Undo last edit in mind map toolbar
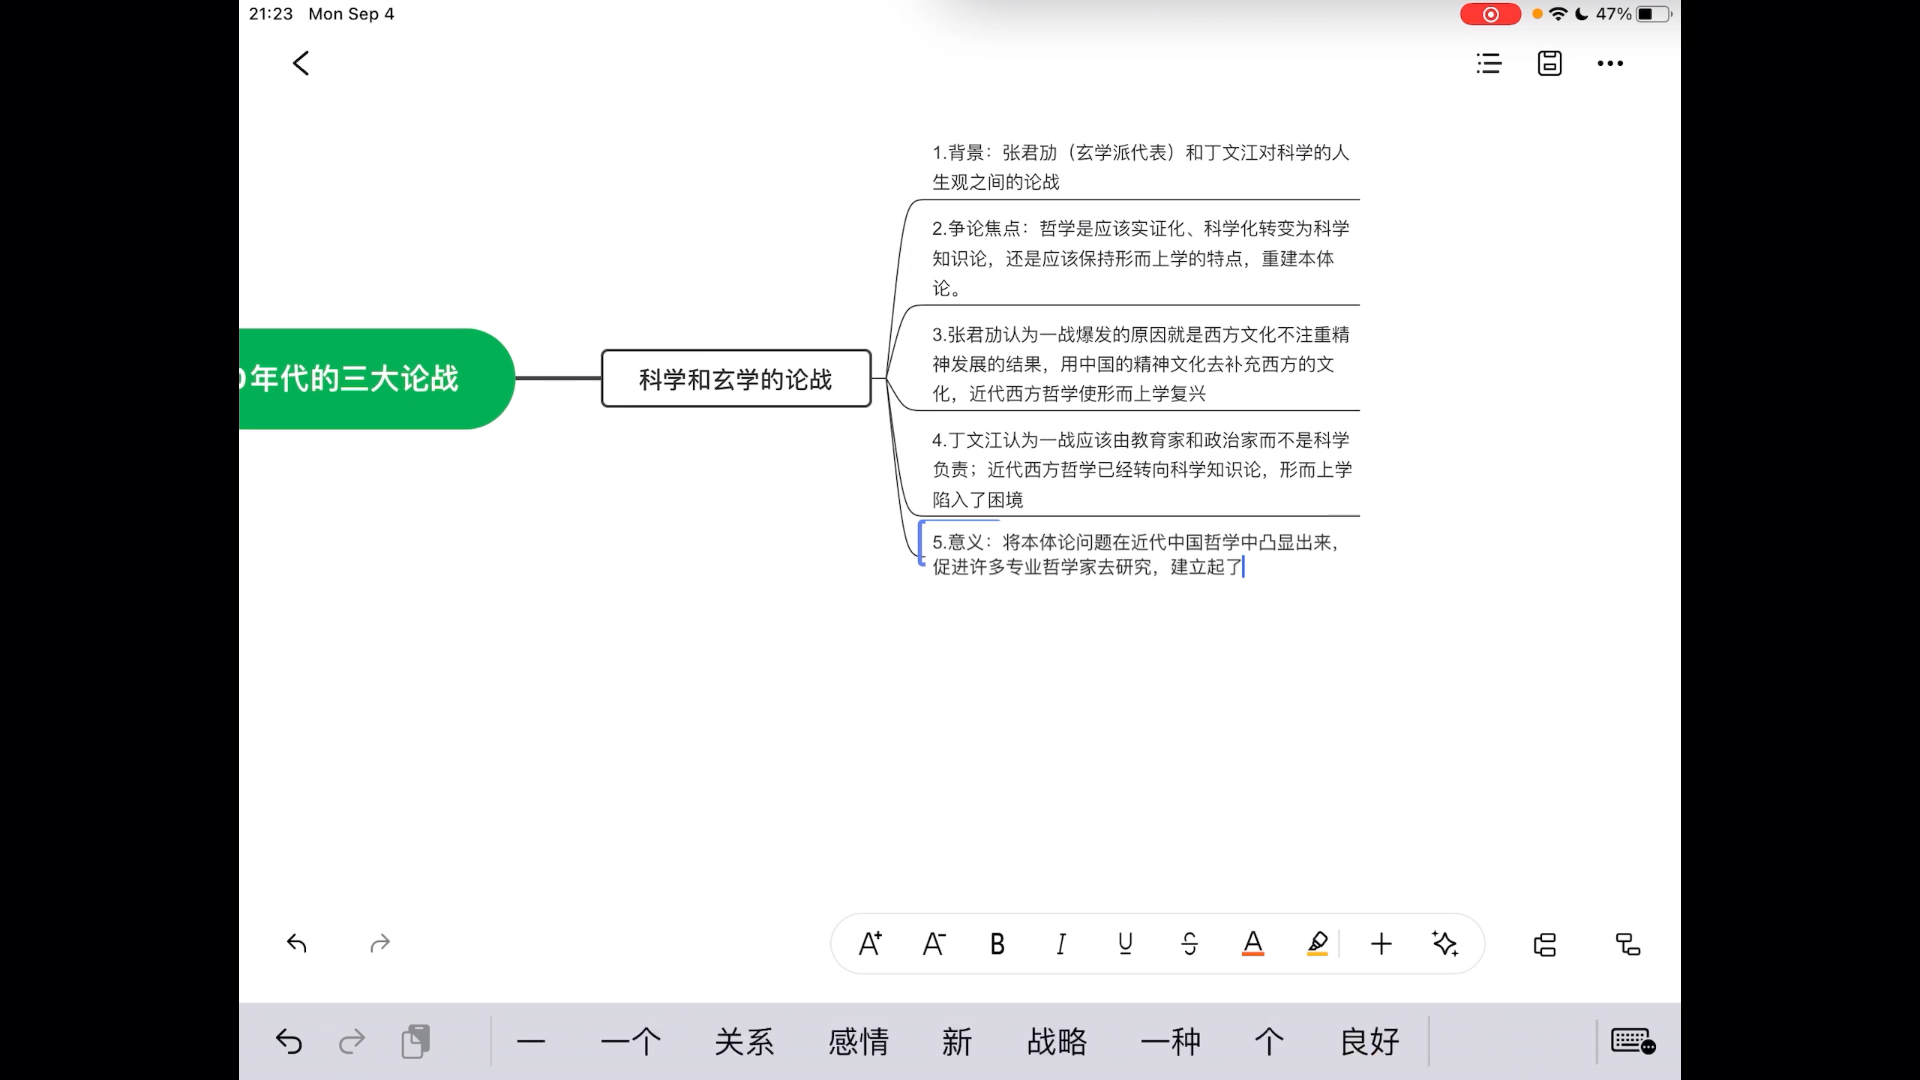1920x1080 pixels. [297, 943]
